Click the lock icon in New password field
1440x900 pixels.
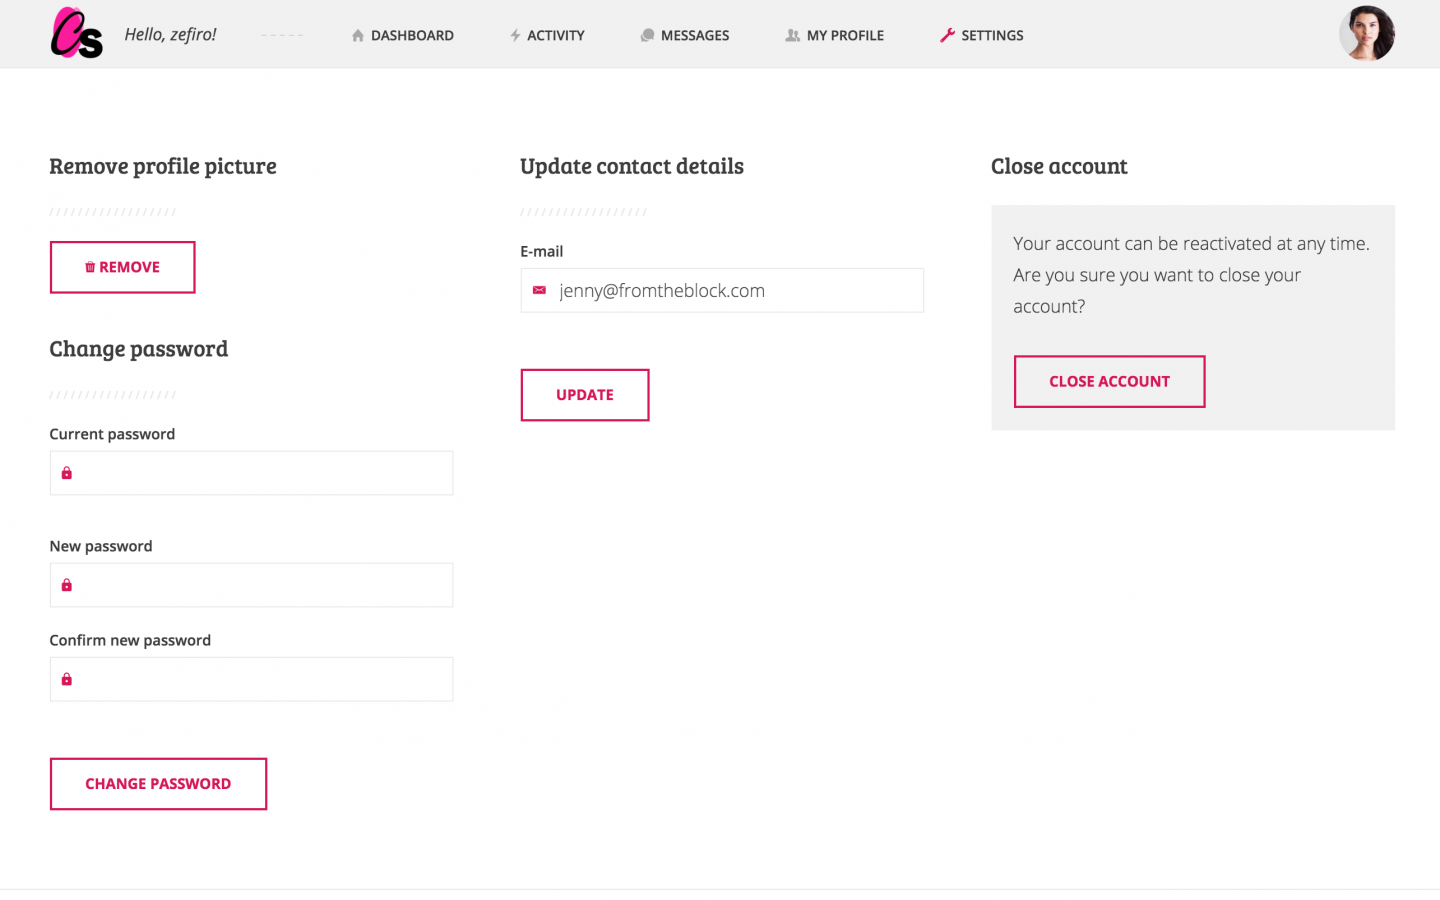point(67,585)
